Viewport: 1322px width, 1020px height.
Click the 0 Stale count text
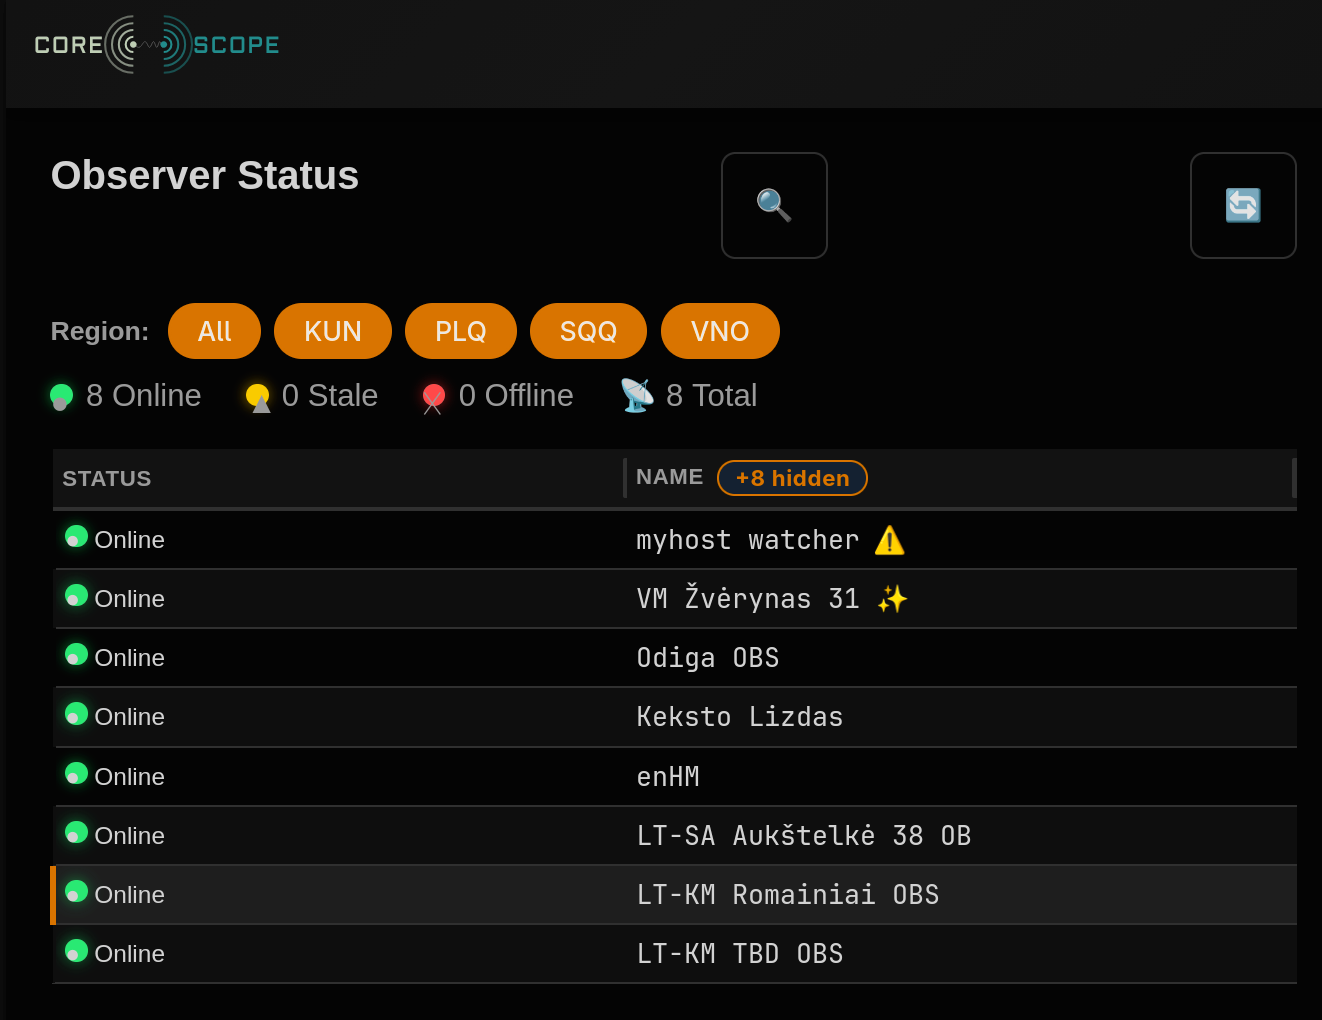(x=330, y=396)
